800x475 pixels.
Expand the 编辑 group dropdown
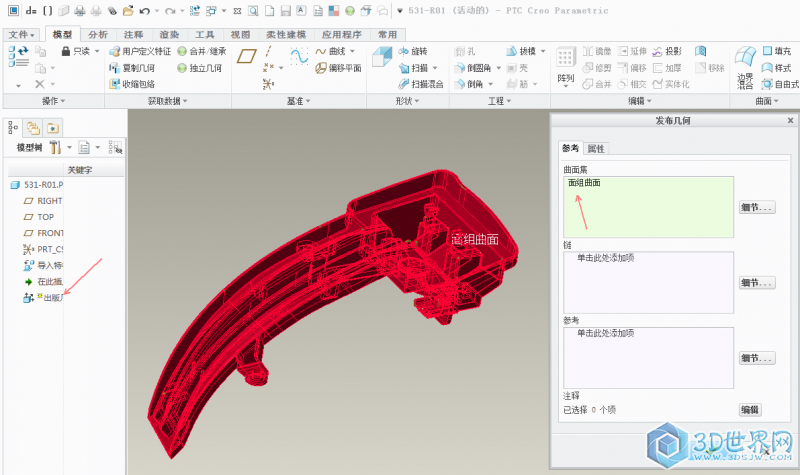click(640, 101)
